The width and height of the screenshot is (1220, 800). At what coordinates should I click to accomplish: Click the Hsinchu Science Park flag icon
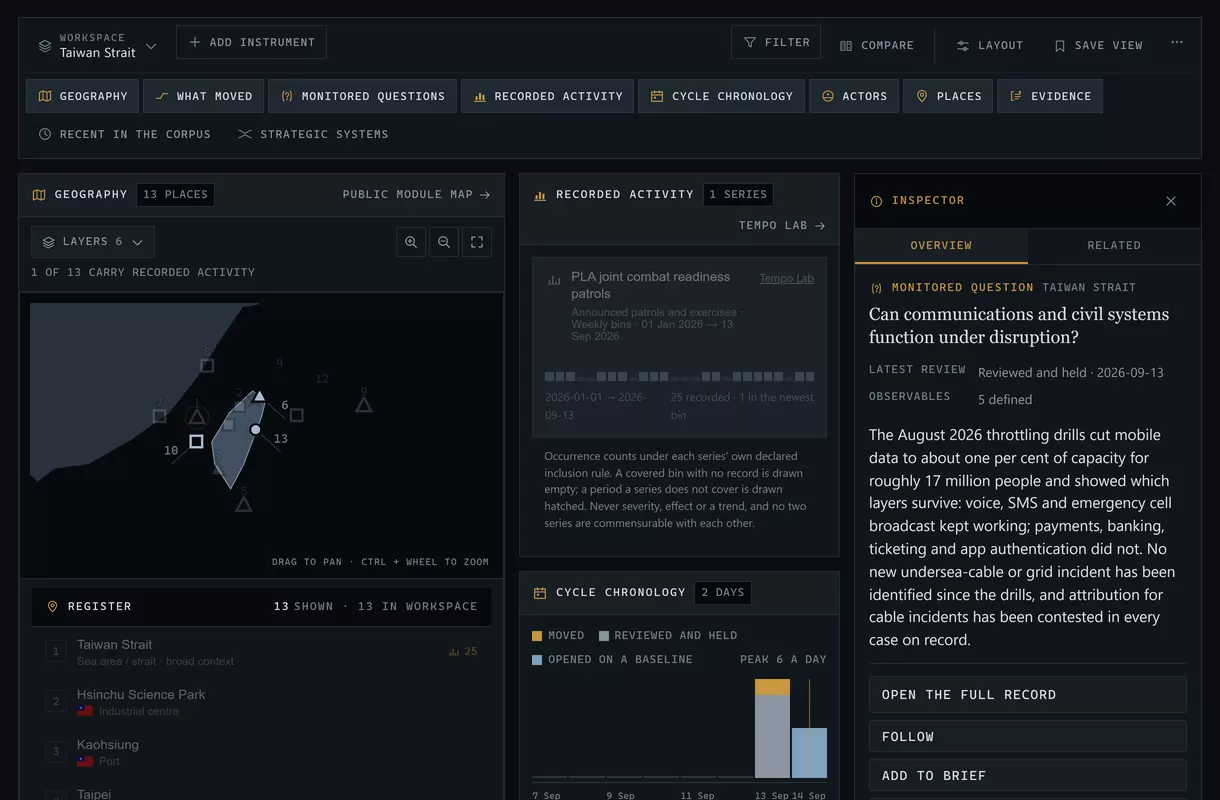click(x=85, y=711)
